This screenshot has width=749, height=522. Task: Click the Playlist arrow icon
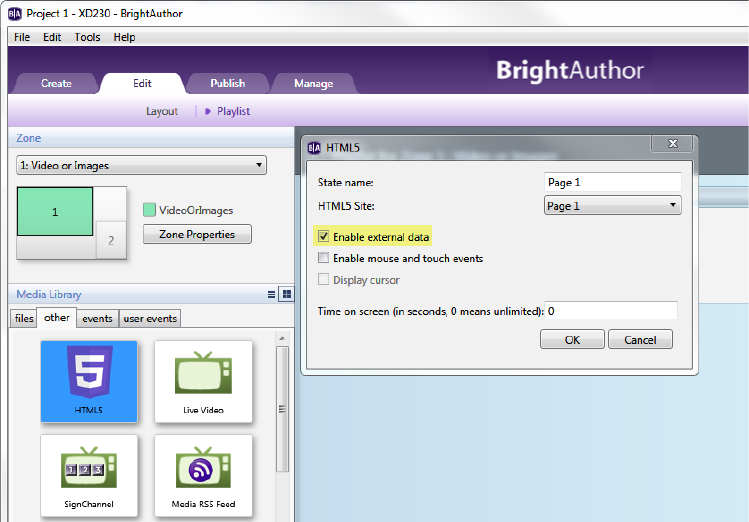(x=208, y=111)
